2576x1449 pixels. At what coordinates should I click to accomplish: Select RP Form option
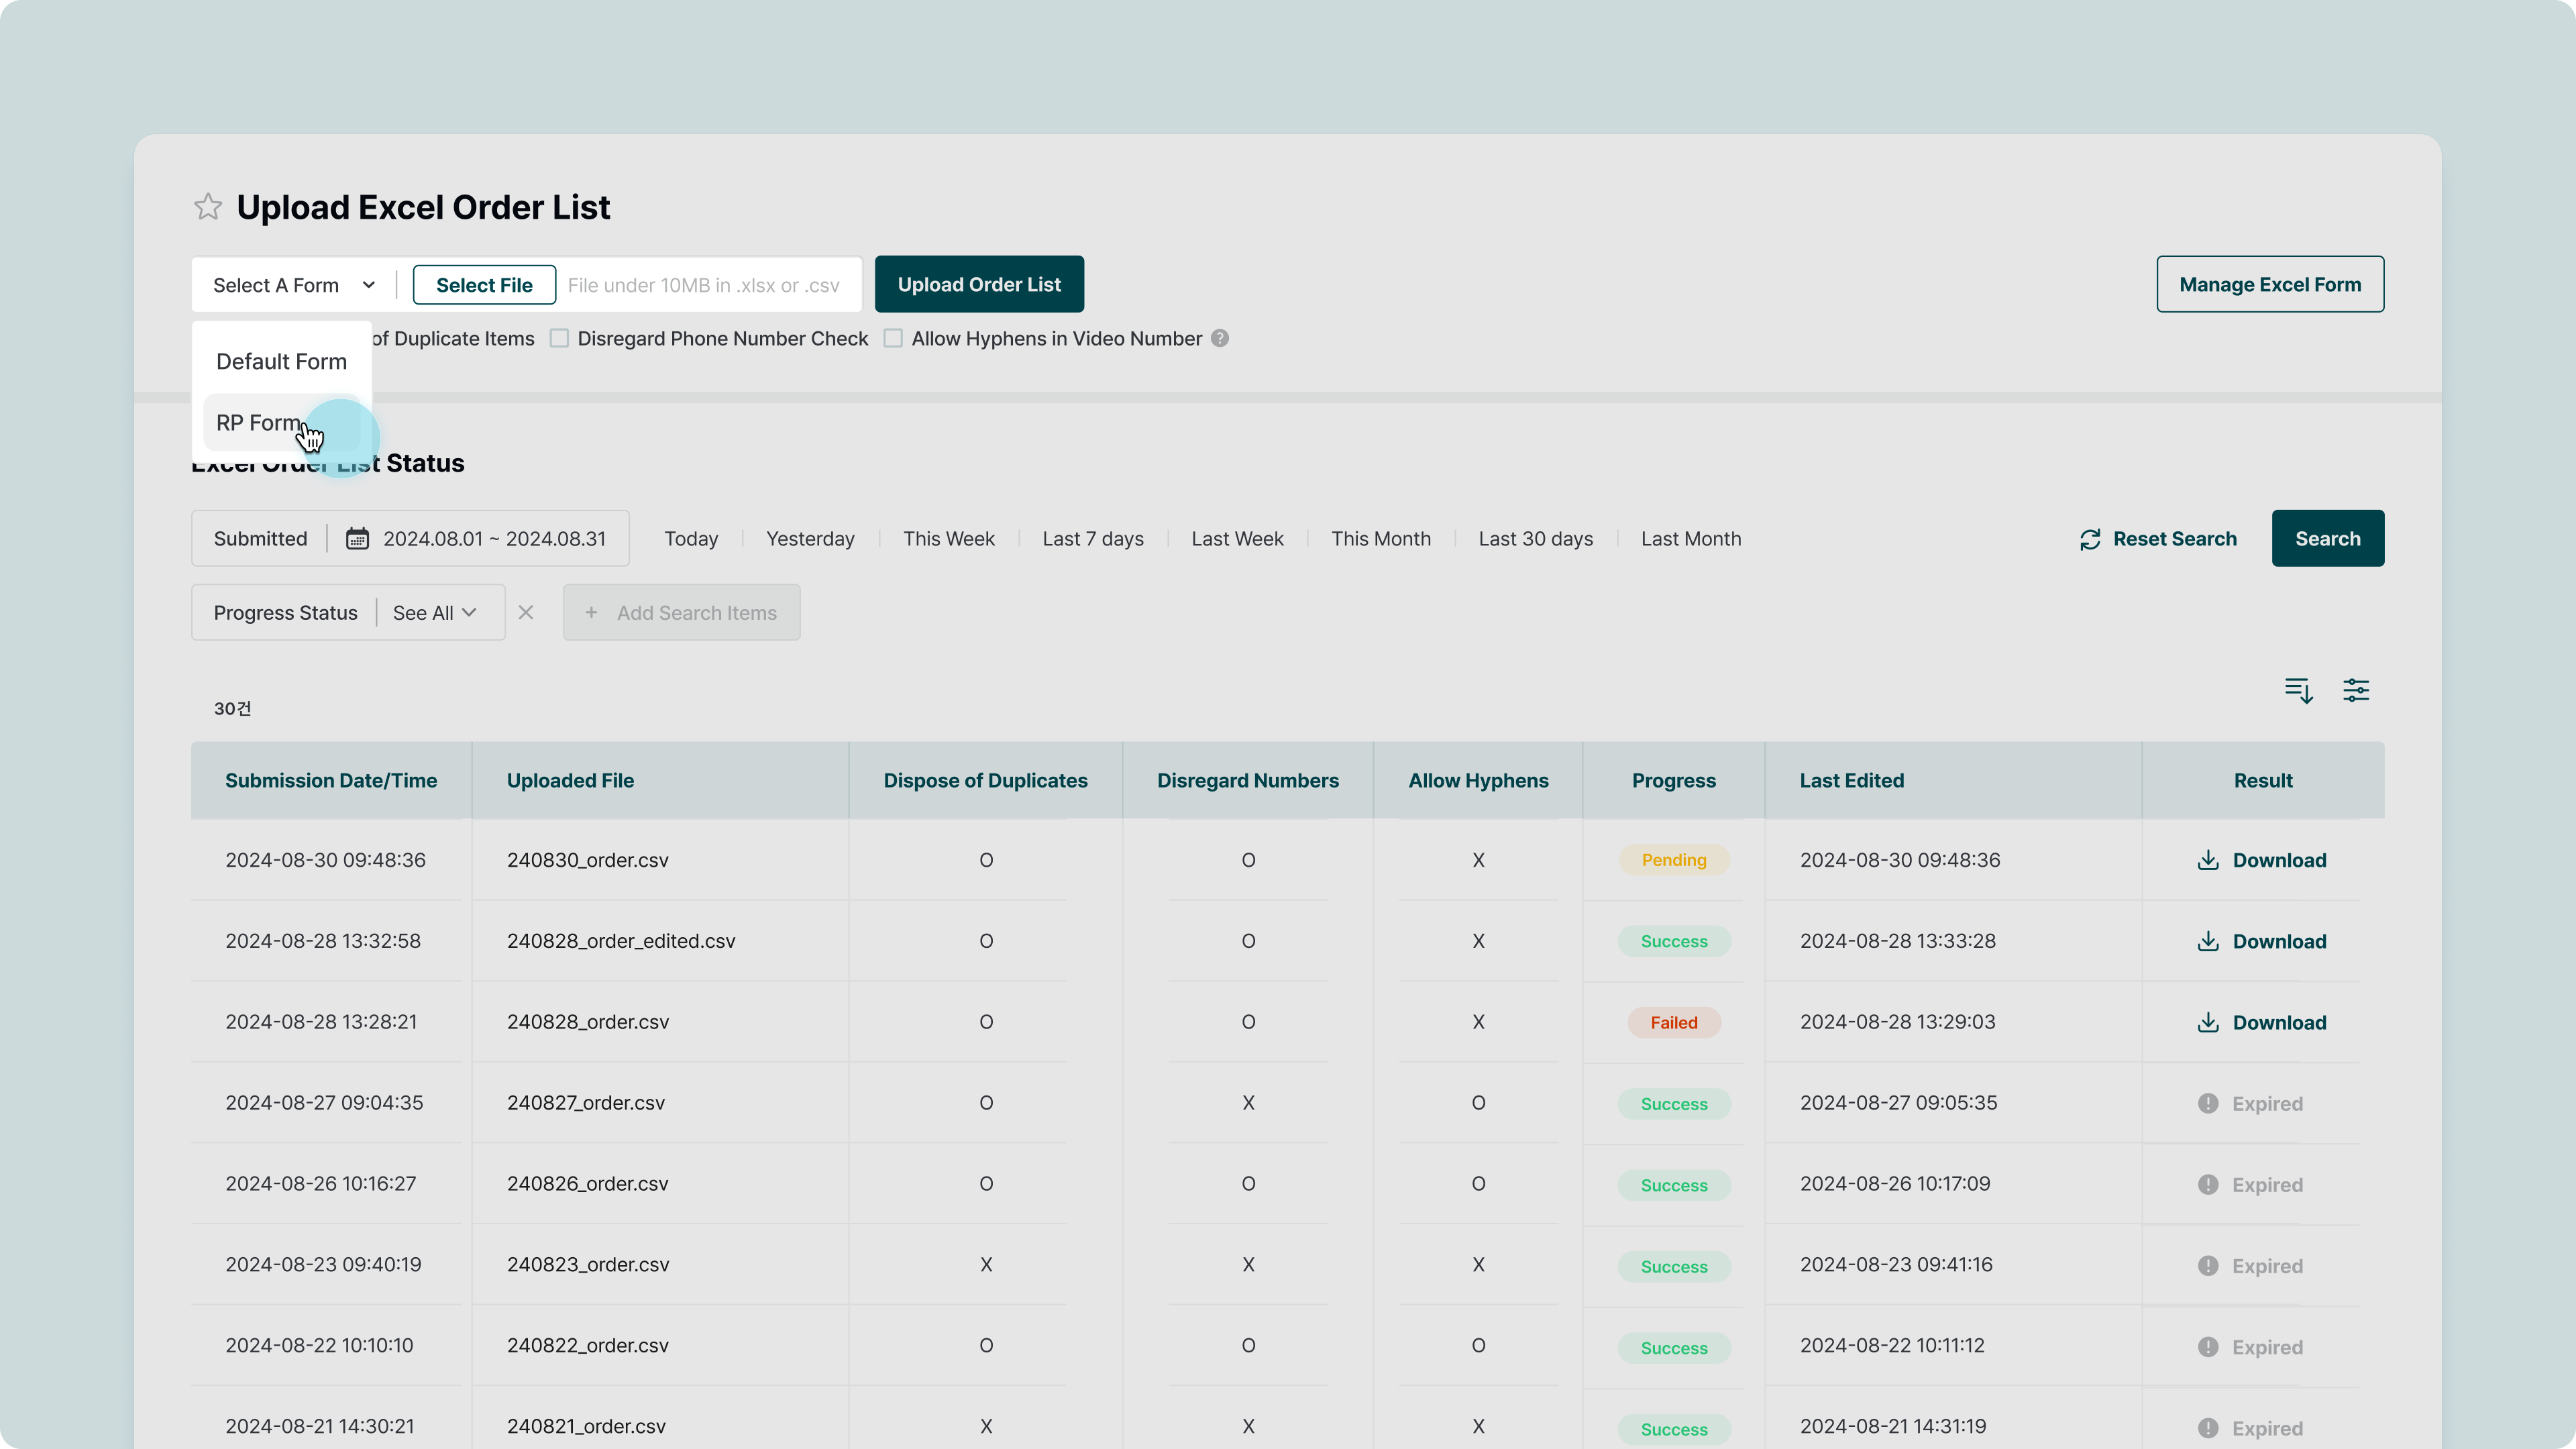point(258,423)
